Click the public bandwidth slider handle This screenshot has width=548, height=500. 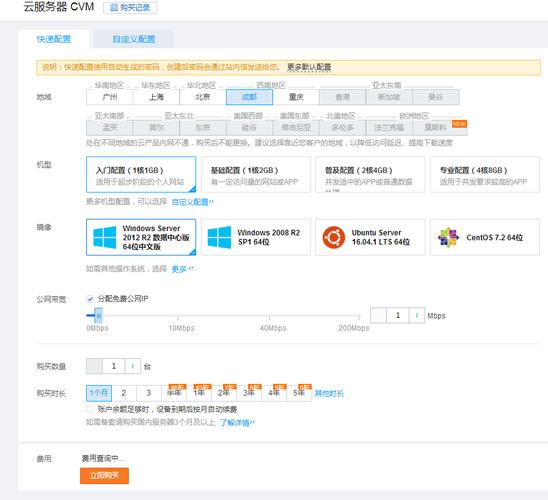[x=99, y=316]
